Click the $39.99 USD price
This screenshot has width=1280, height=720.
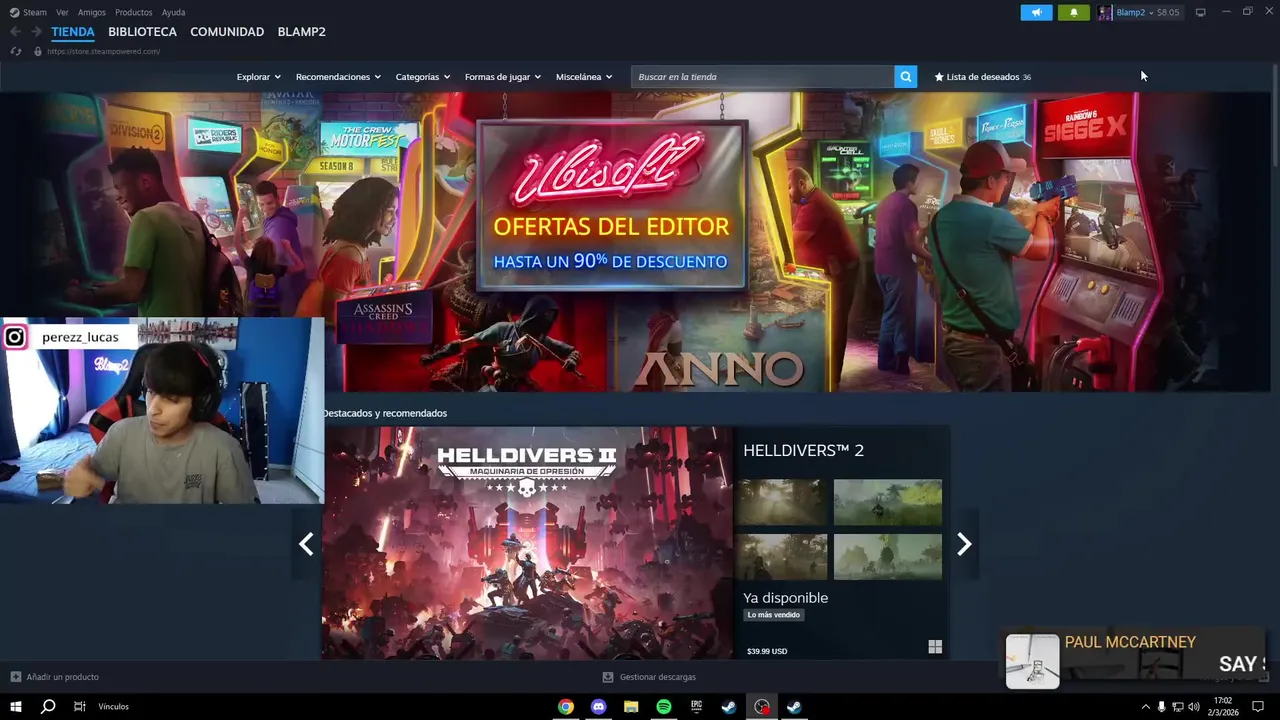click(767, 651)
